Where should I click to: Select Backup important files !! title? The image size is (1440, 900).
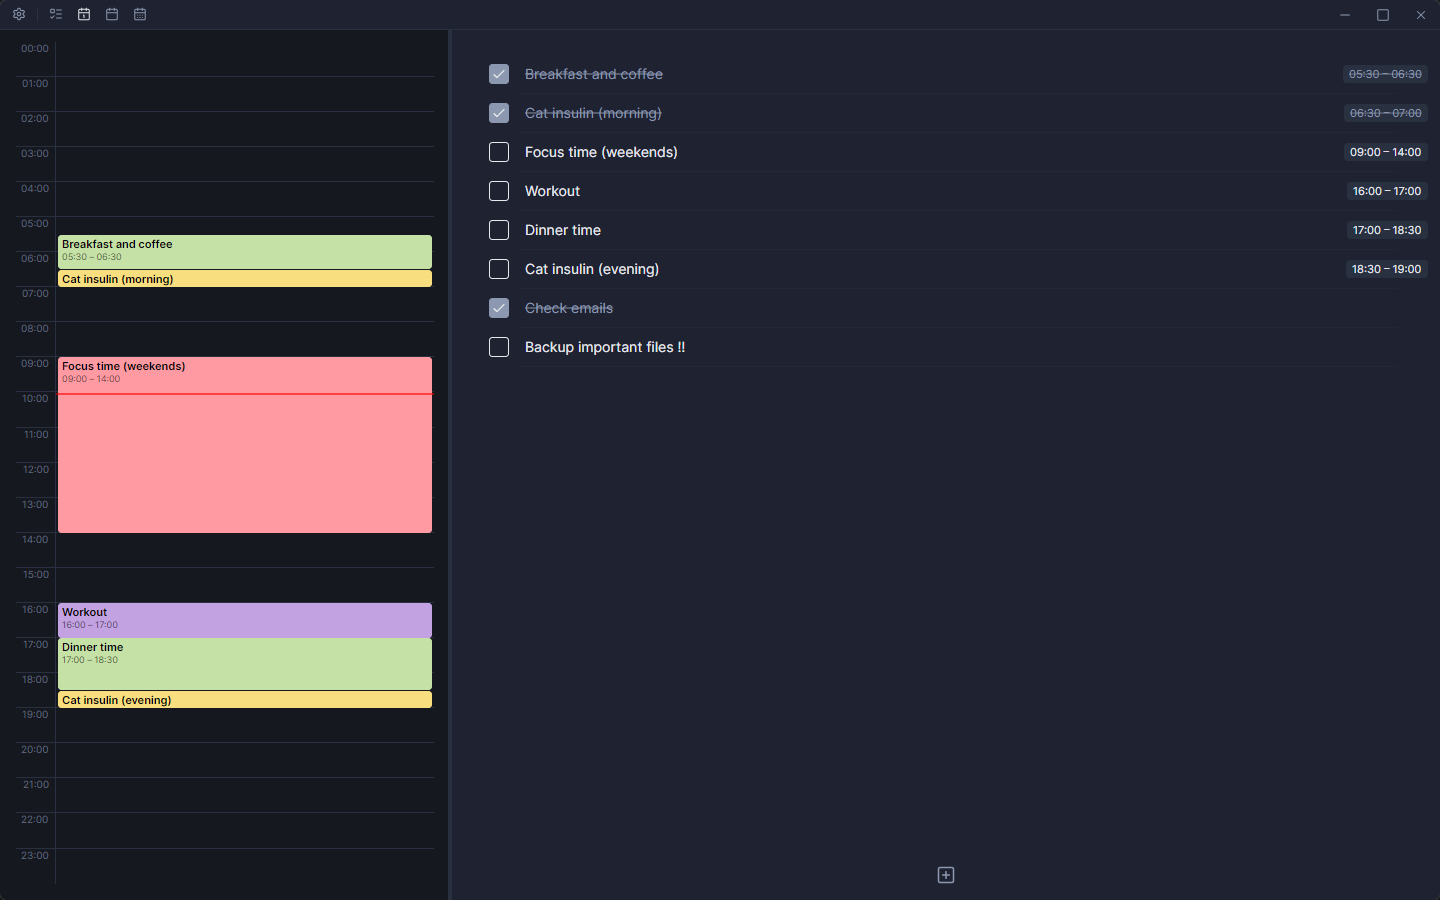pos(605,347)
